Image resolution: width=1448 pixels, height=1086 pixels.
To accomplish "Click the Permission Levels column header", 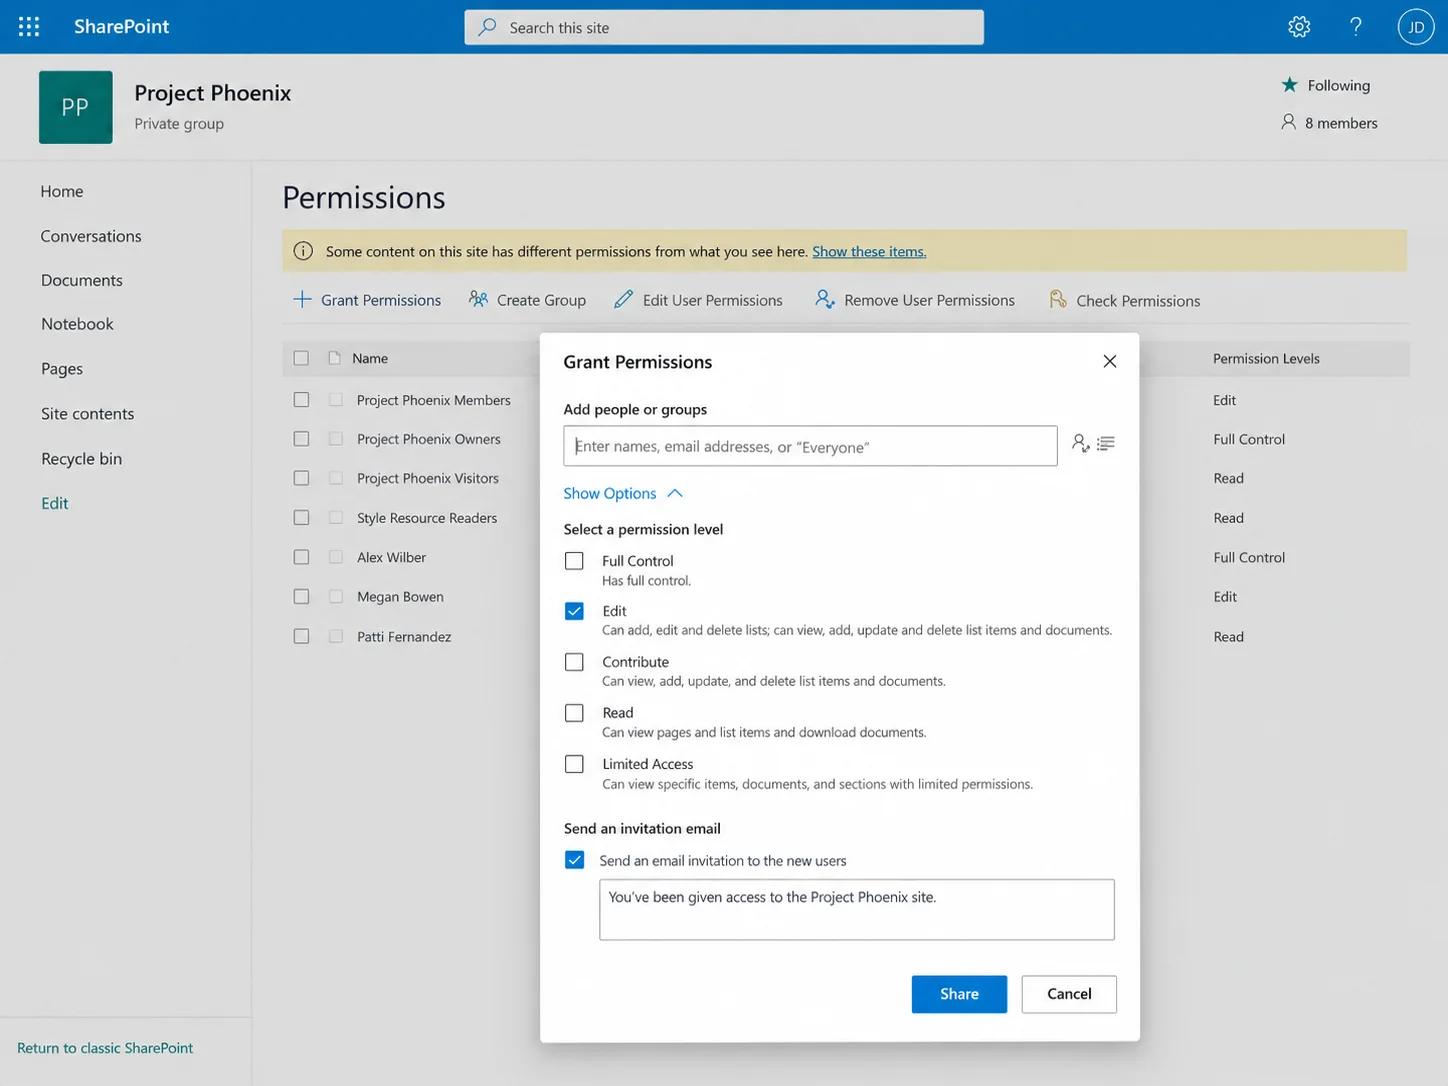I will (1266, 358).
